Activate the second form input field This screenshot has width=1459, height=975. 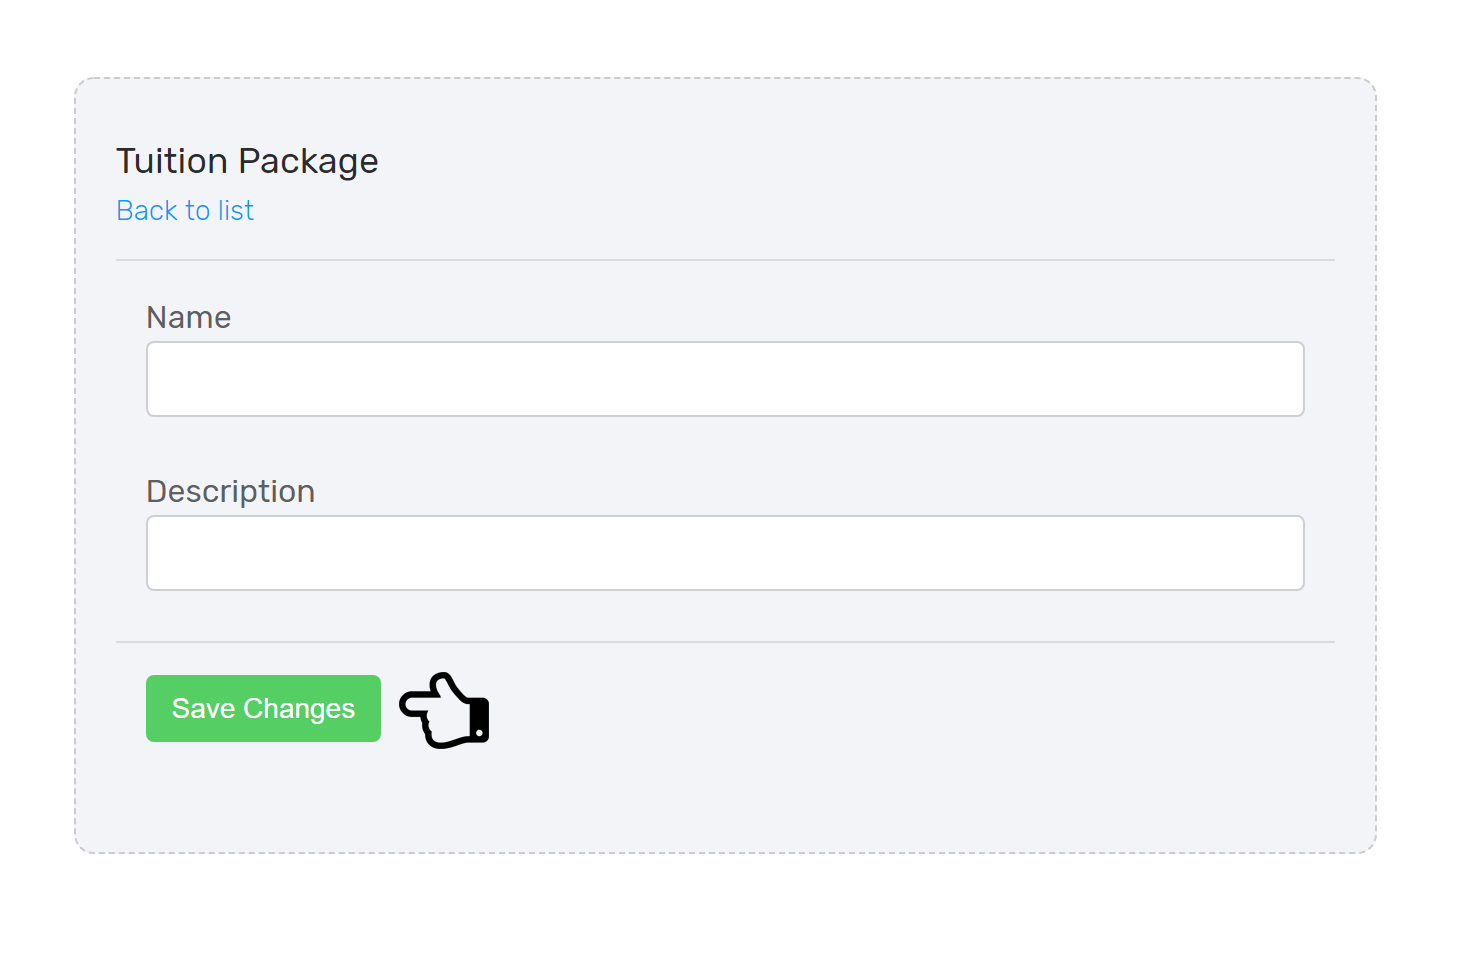coord(725,553)
